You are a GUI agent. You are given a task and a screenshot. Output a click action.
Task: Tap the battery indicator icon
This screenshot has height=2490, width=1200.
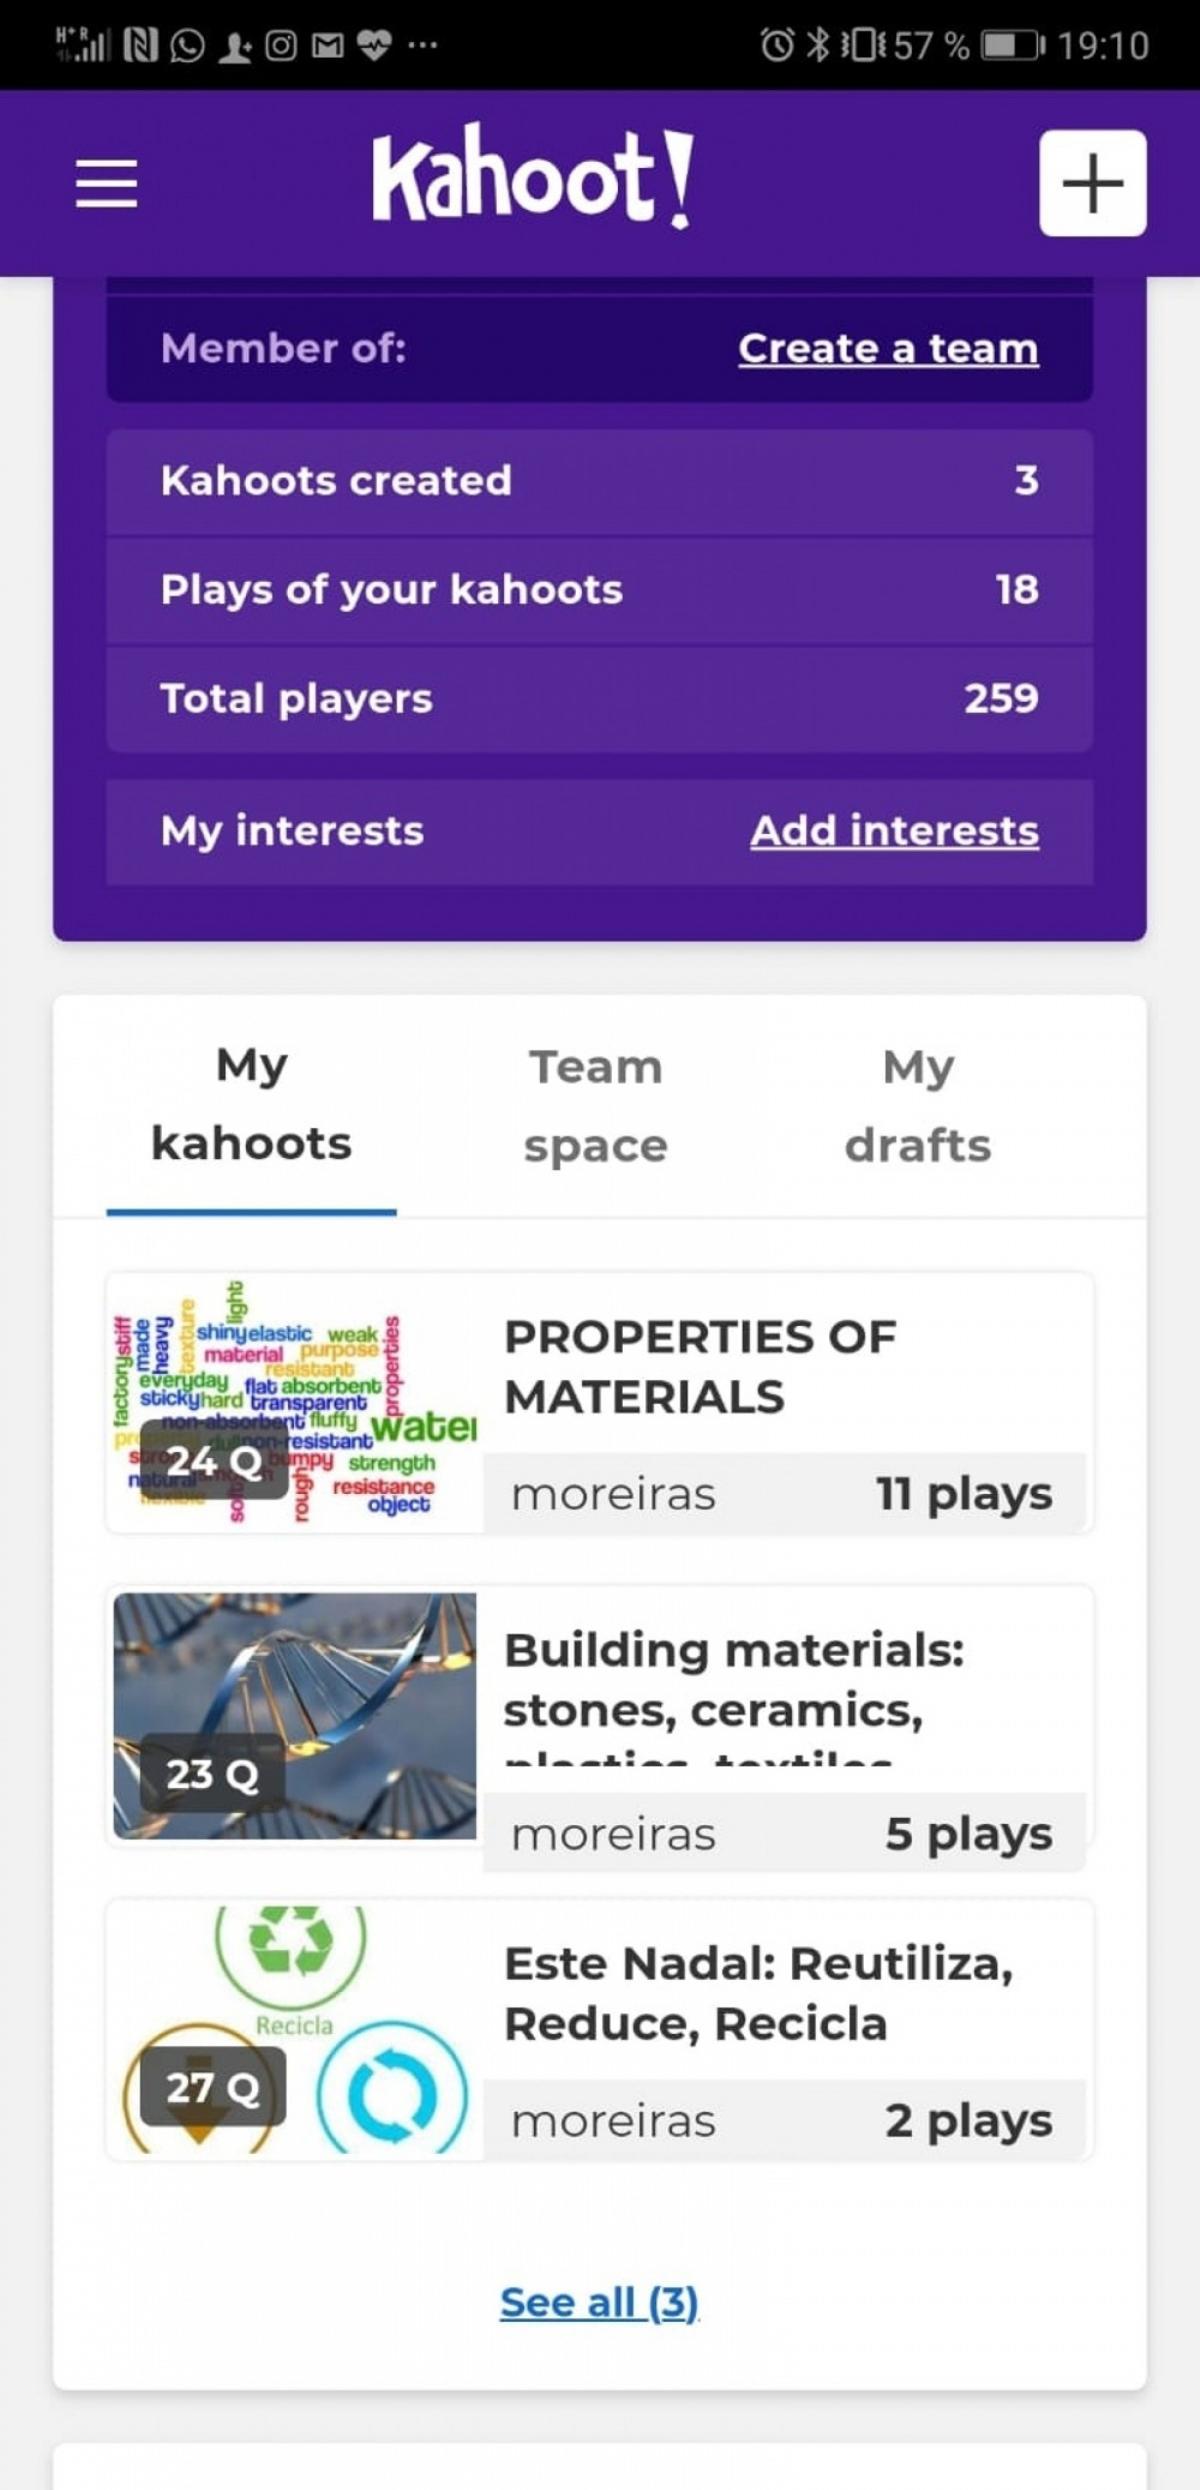coord(1012,45)
